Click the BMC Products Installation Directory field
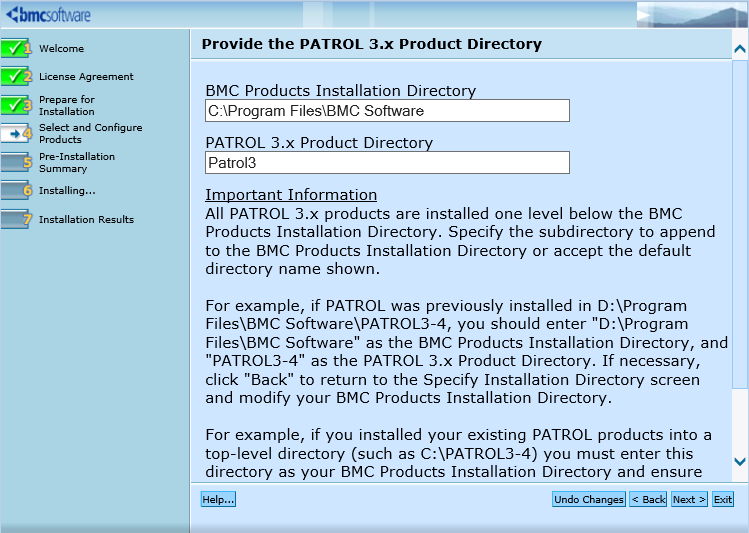The image size is (749, 533). [x=387, y=111]
